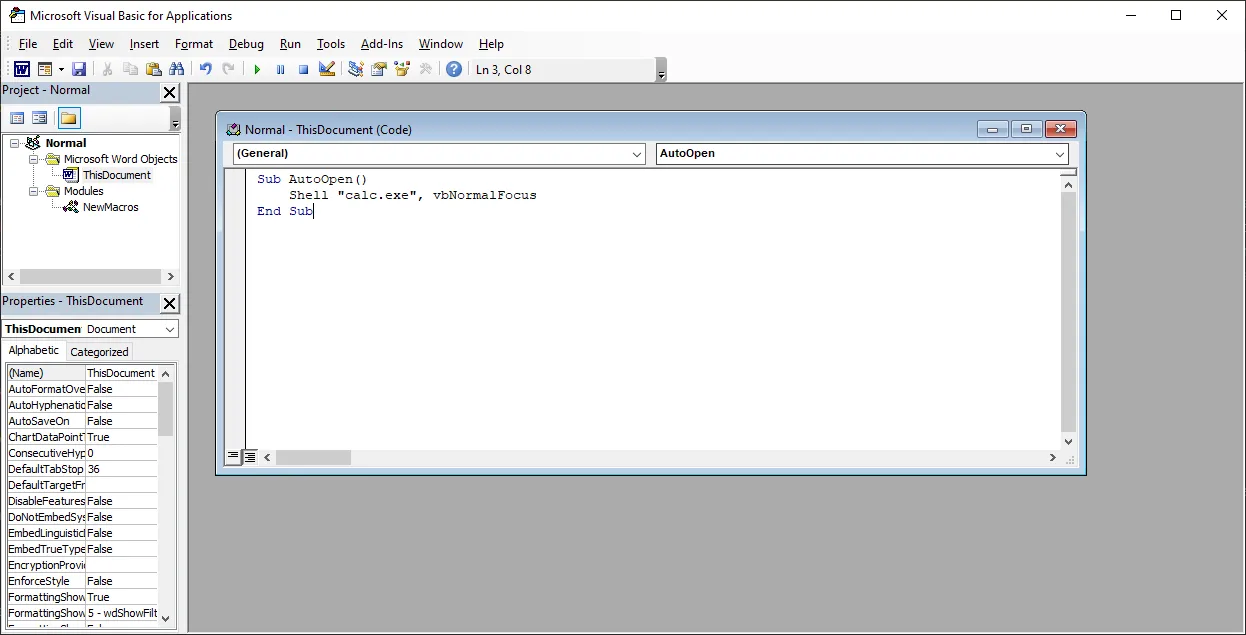This screenshot has height=635, width=1246.
Task: Switch to the Categorized properties tab
Action: 99,352
